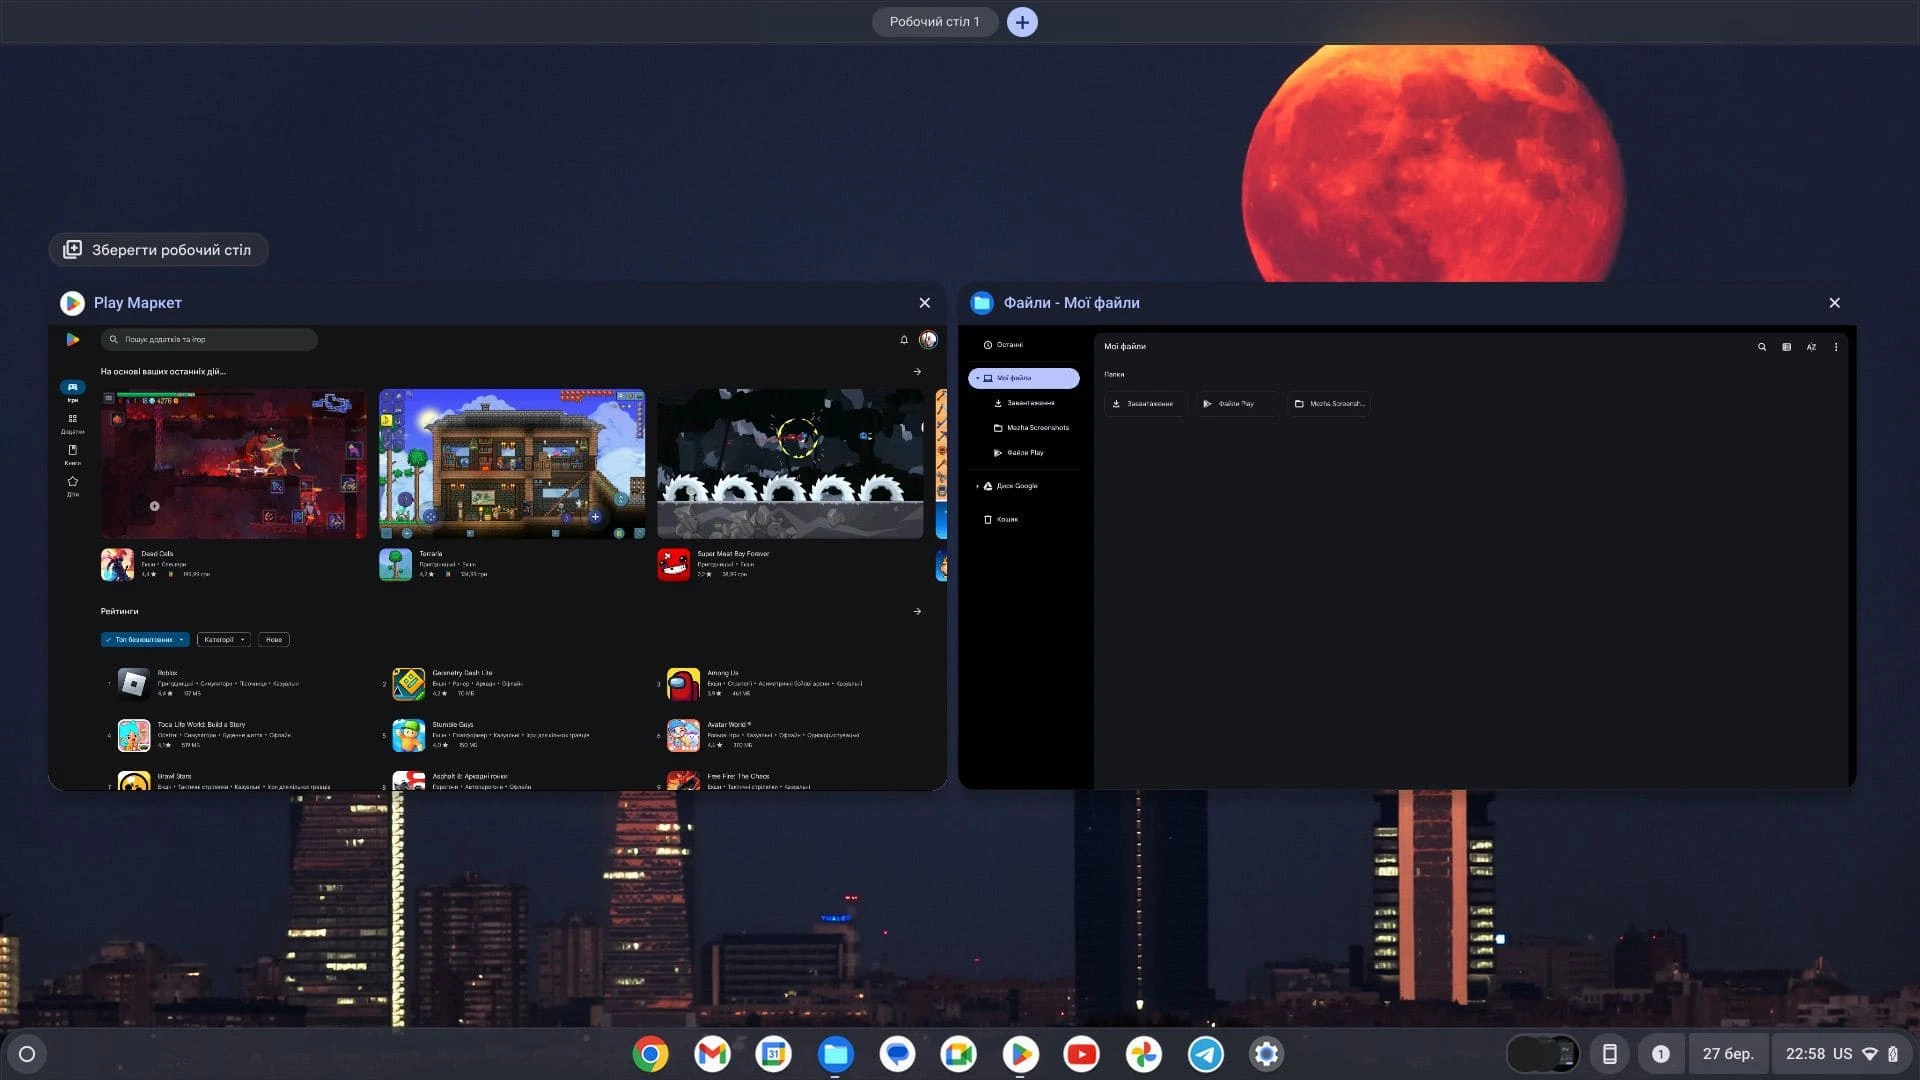This screenshot has height=1080, width=1920.
Task: Expand Диск Google tree arrow
Action: [977, 486]
